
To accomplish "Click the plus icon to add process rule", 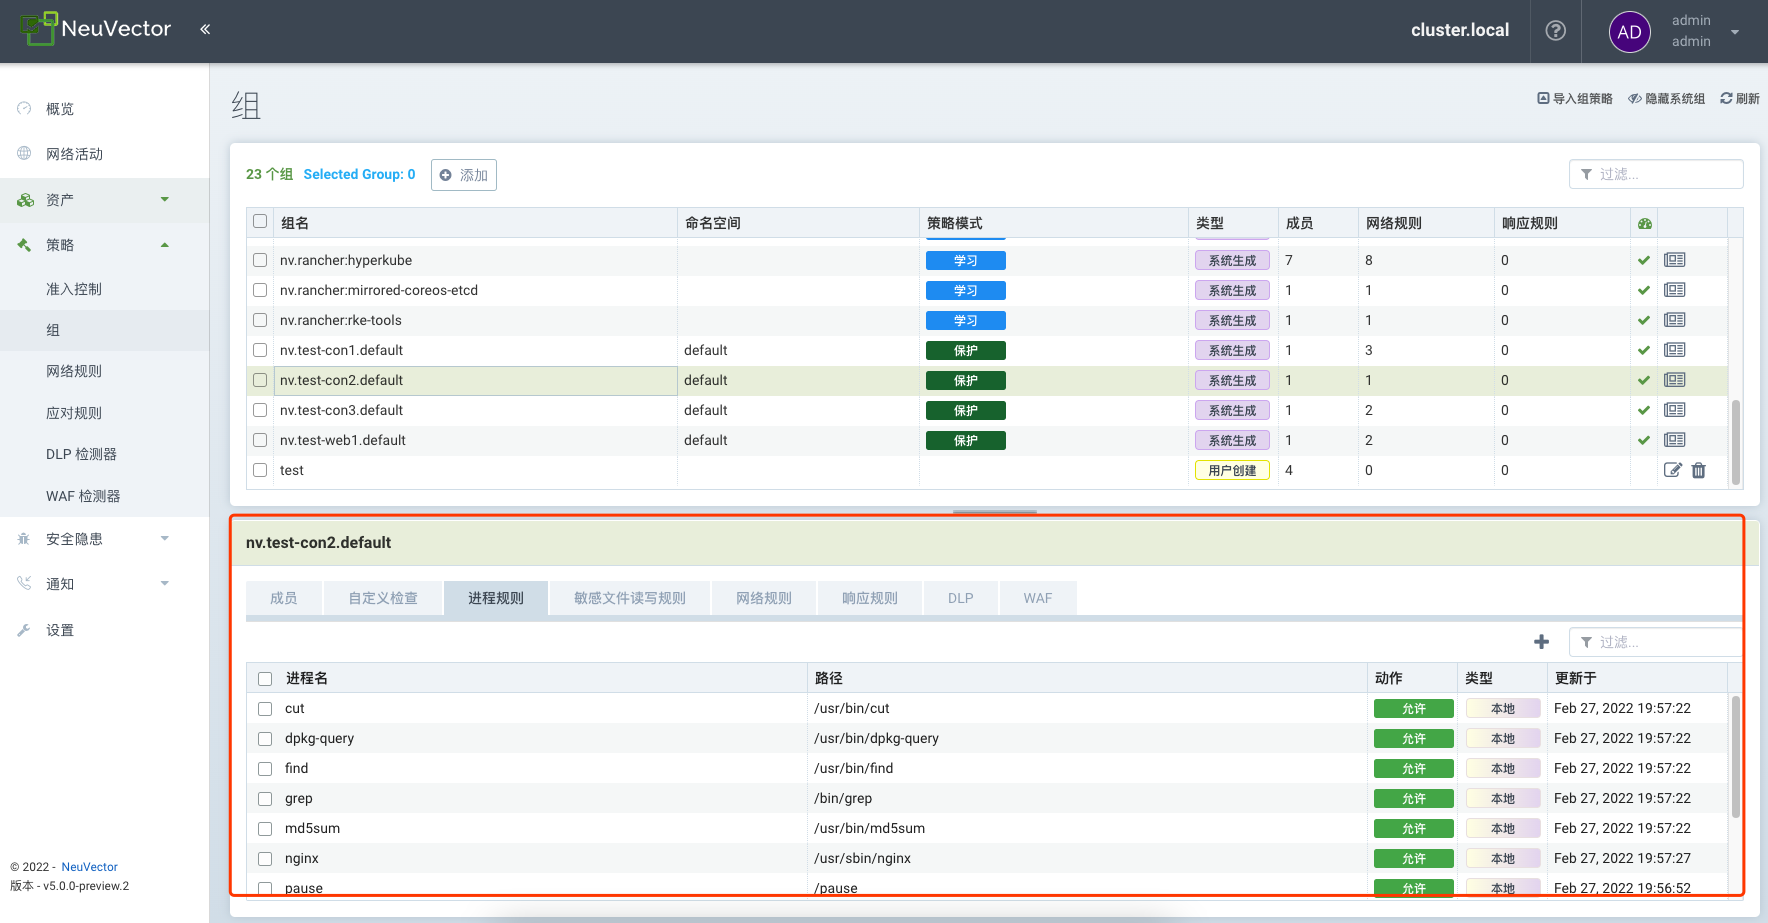I will [1541, 642].
